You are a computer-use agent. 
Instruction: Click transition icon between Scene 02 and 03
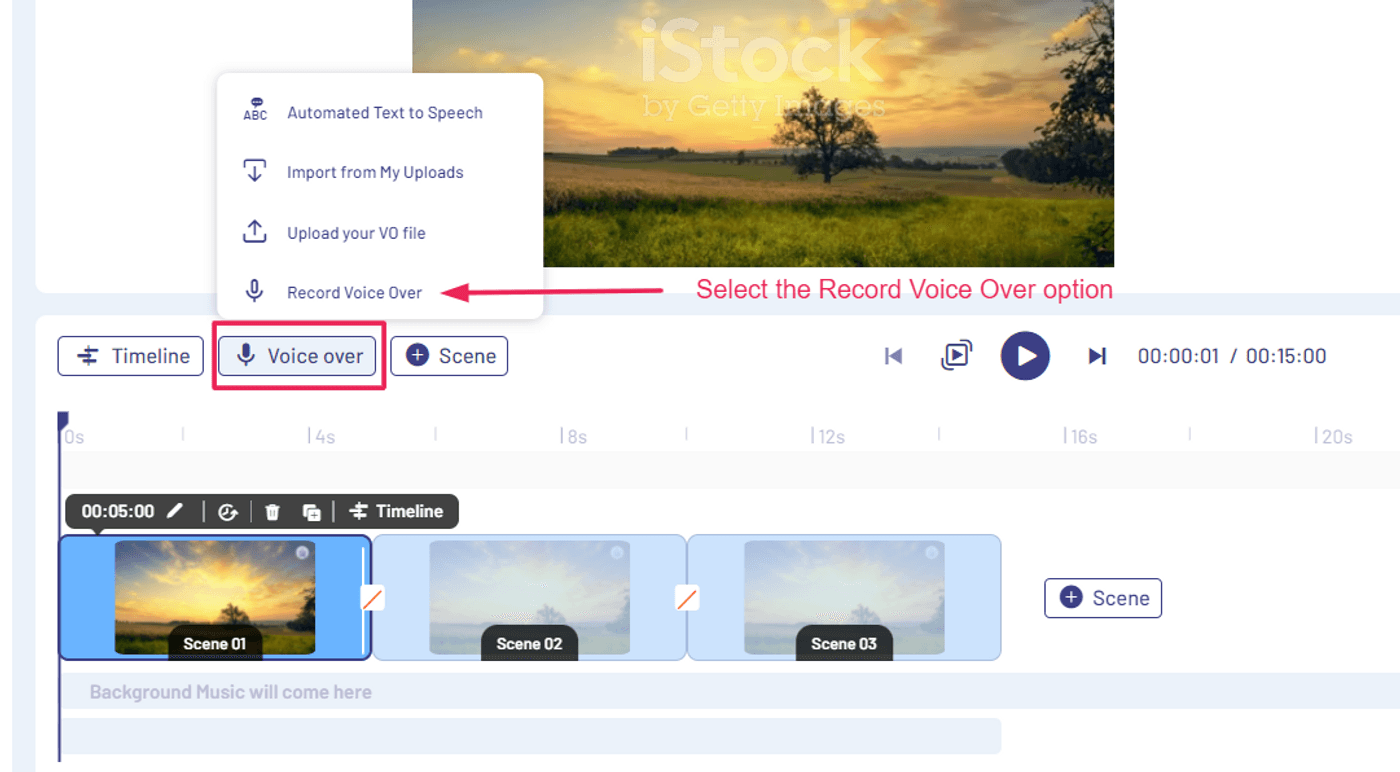pos(687,598)
